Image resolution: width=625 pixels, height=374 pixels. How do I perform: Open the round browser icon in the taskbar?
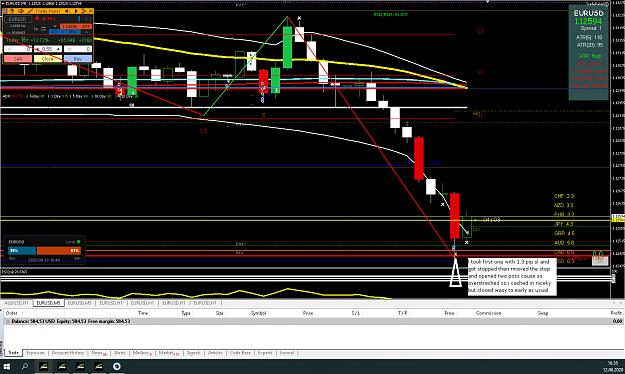pyautogui.click(x=117, y=366)
